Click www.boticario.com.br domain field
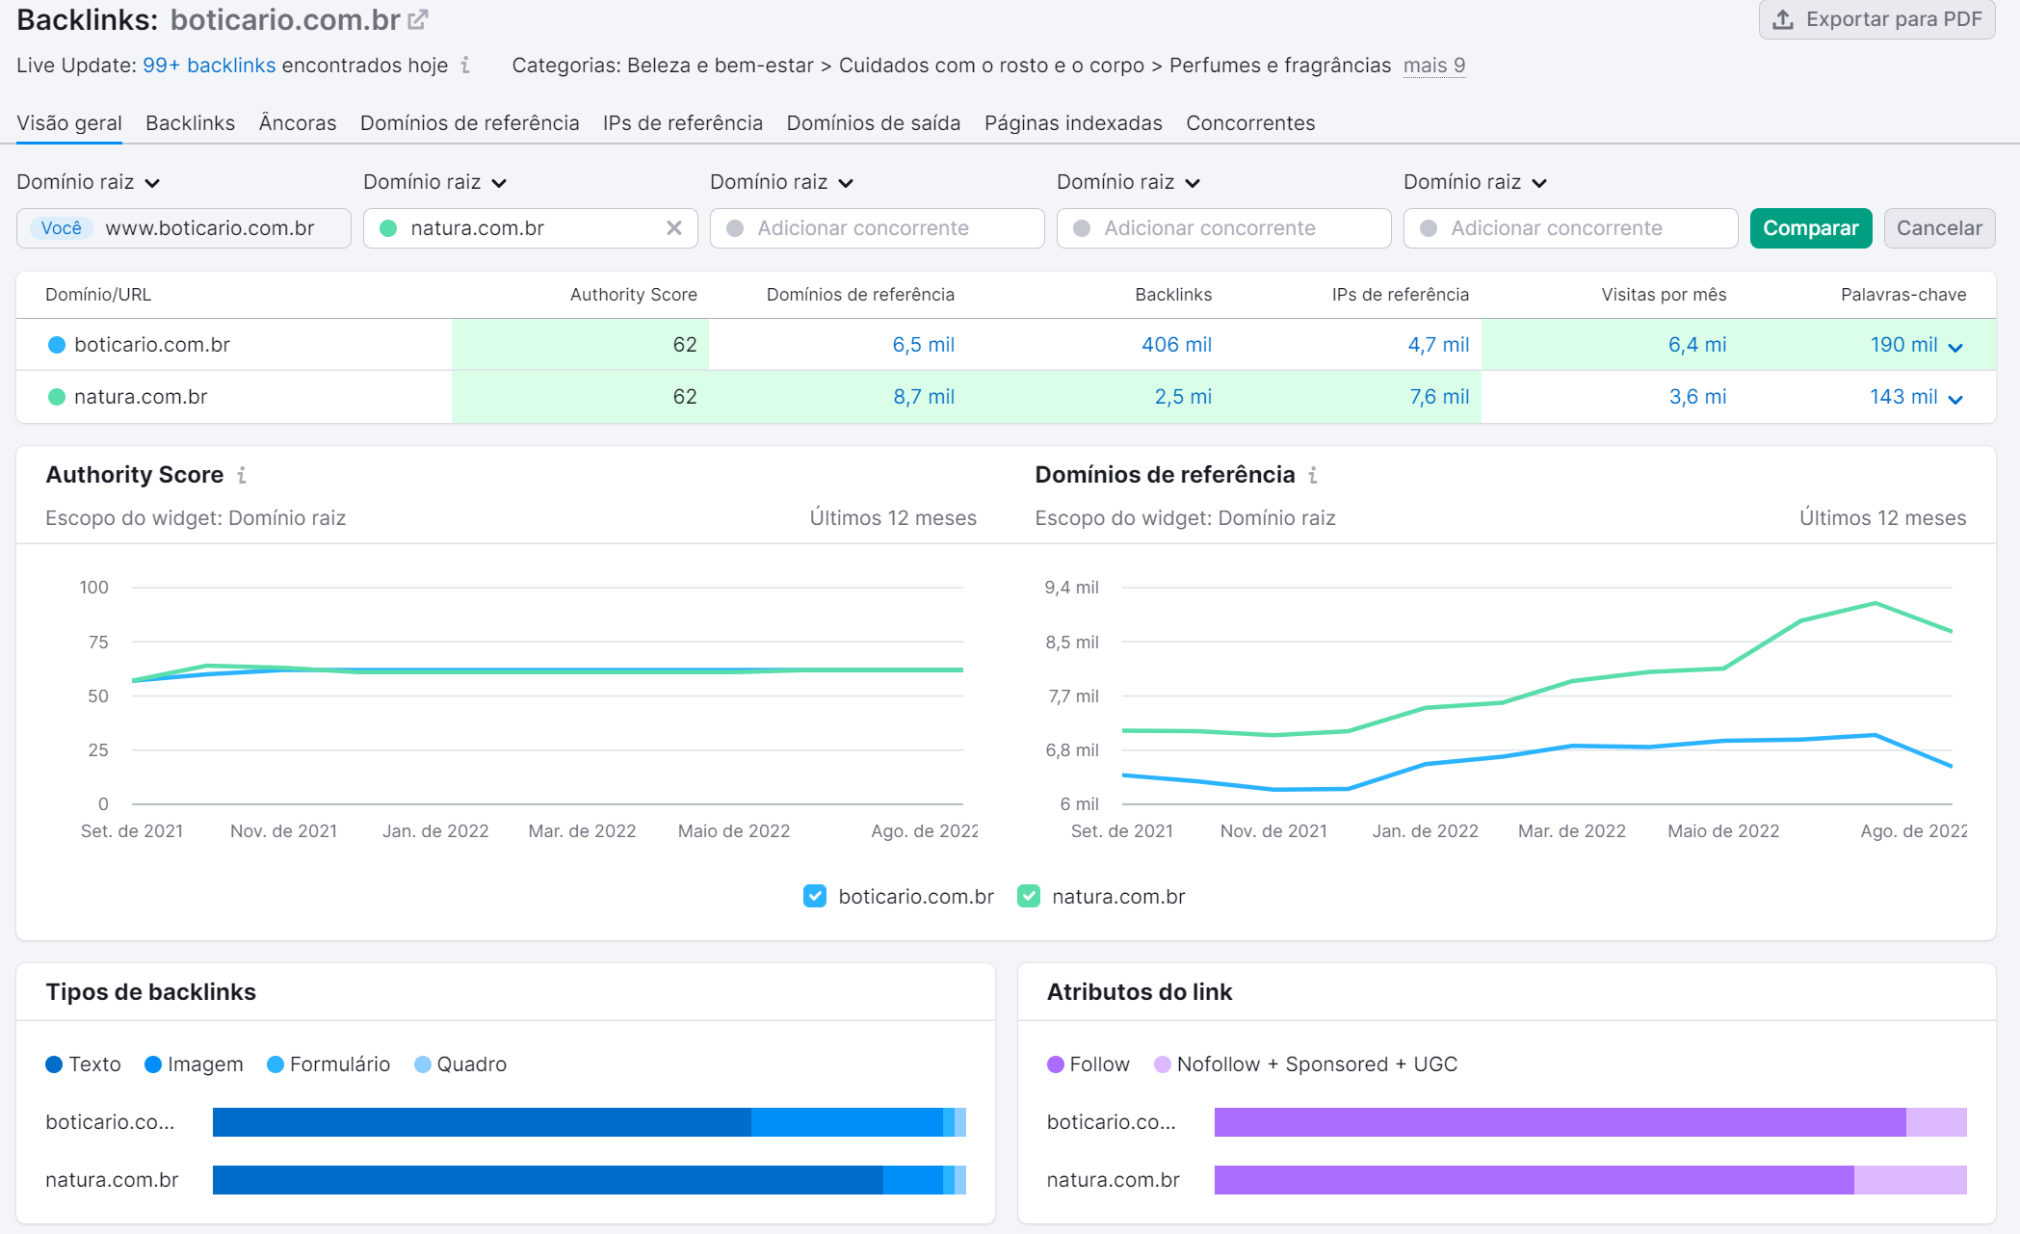2020x1234 pixels. (184, 228)
